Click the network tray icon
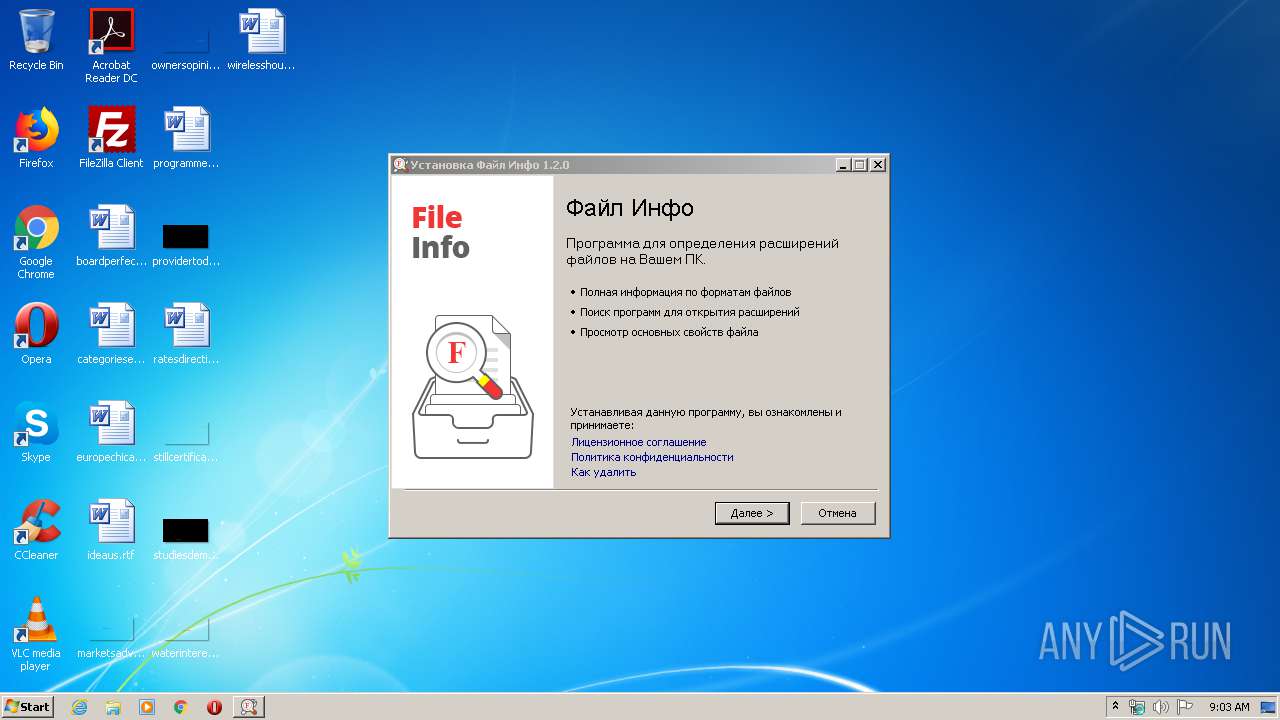 coord(1137,707)
